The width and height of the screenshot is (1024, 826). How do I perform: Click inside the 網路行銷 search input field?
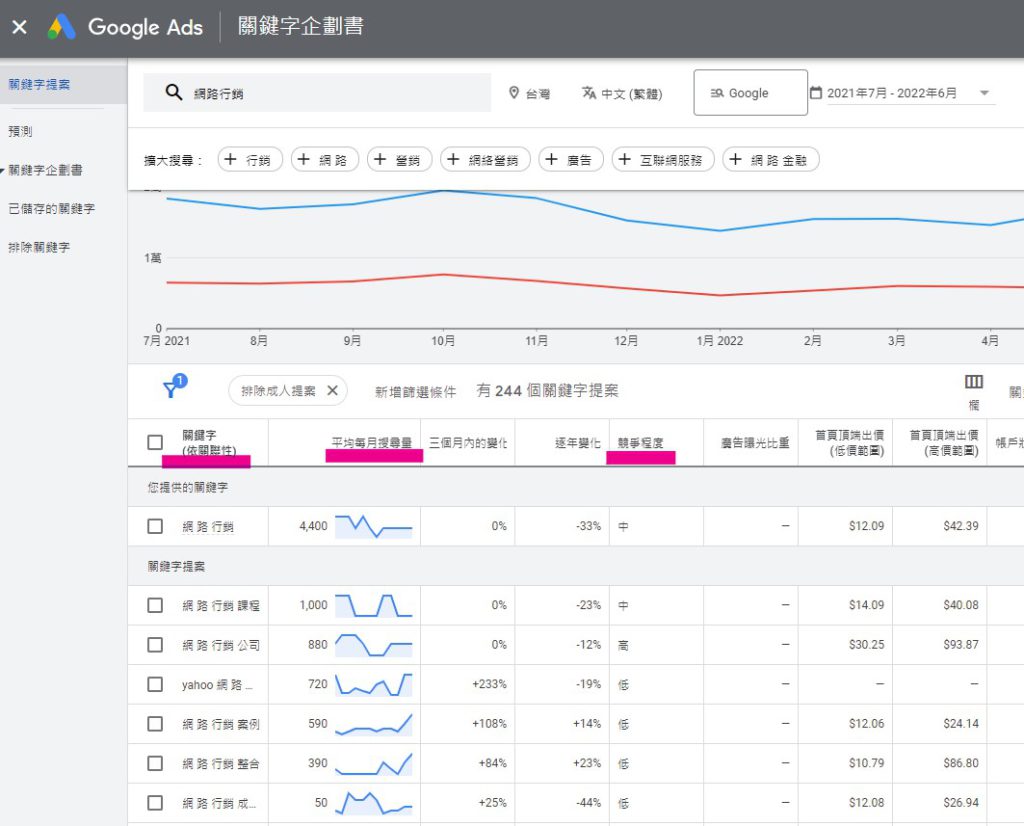point(300,91)
